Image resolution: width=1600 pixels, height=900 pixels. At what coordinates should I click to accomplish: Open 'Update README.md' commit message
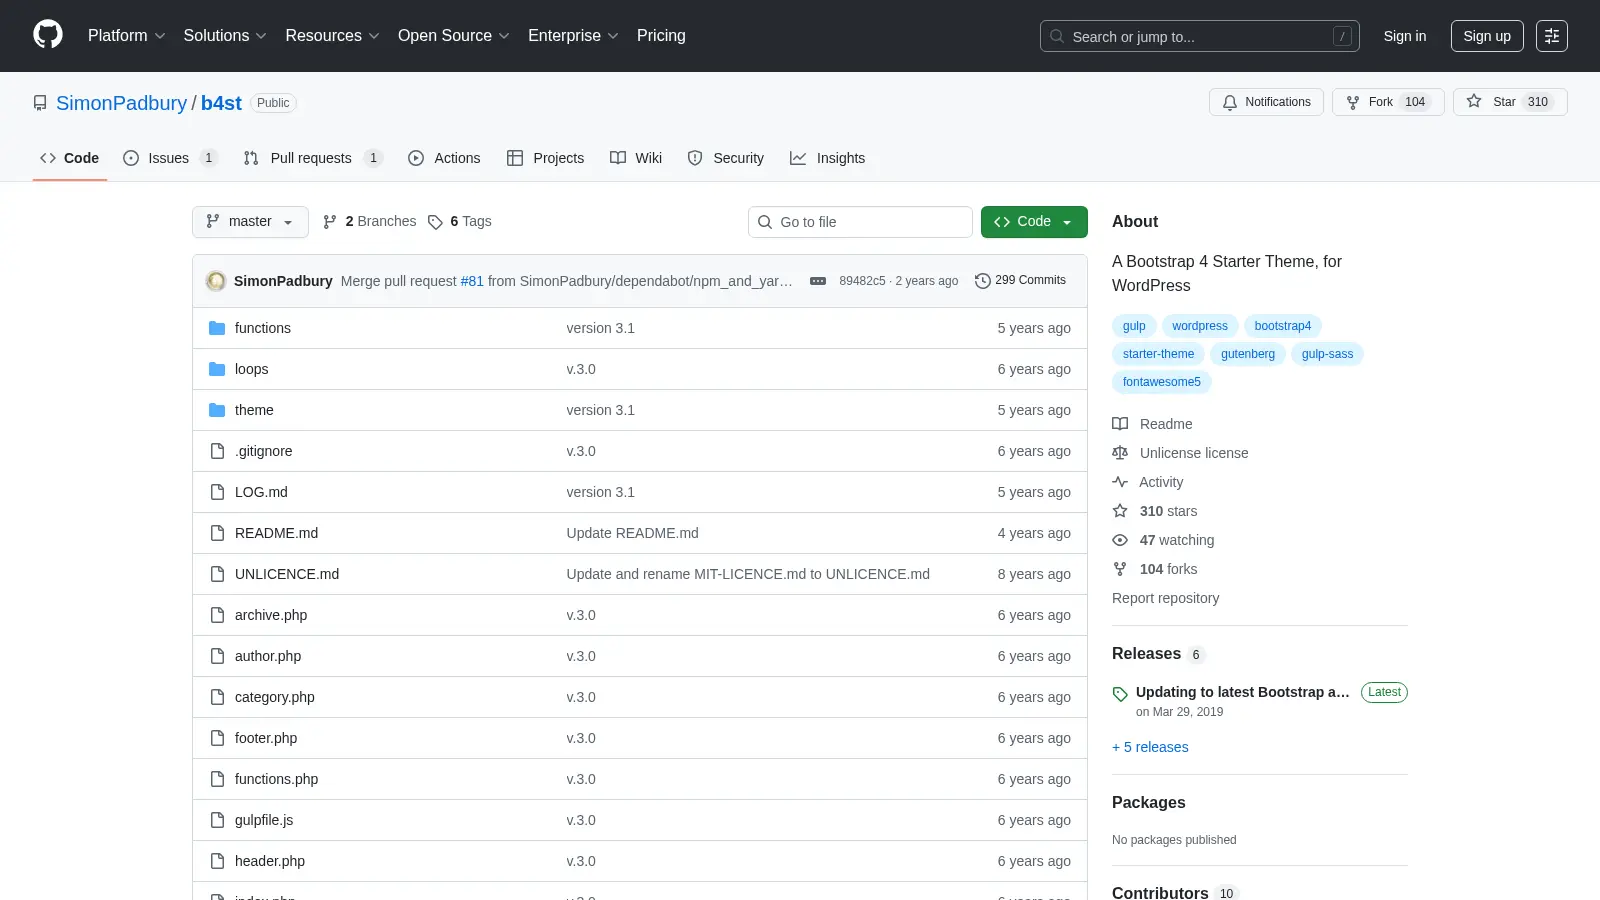tap(632, 533)
